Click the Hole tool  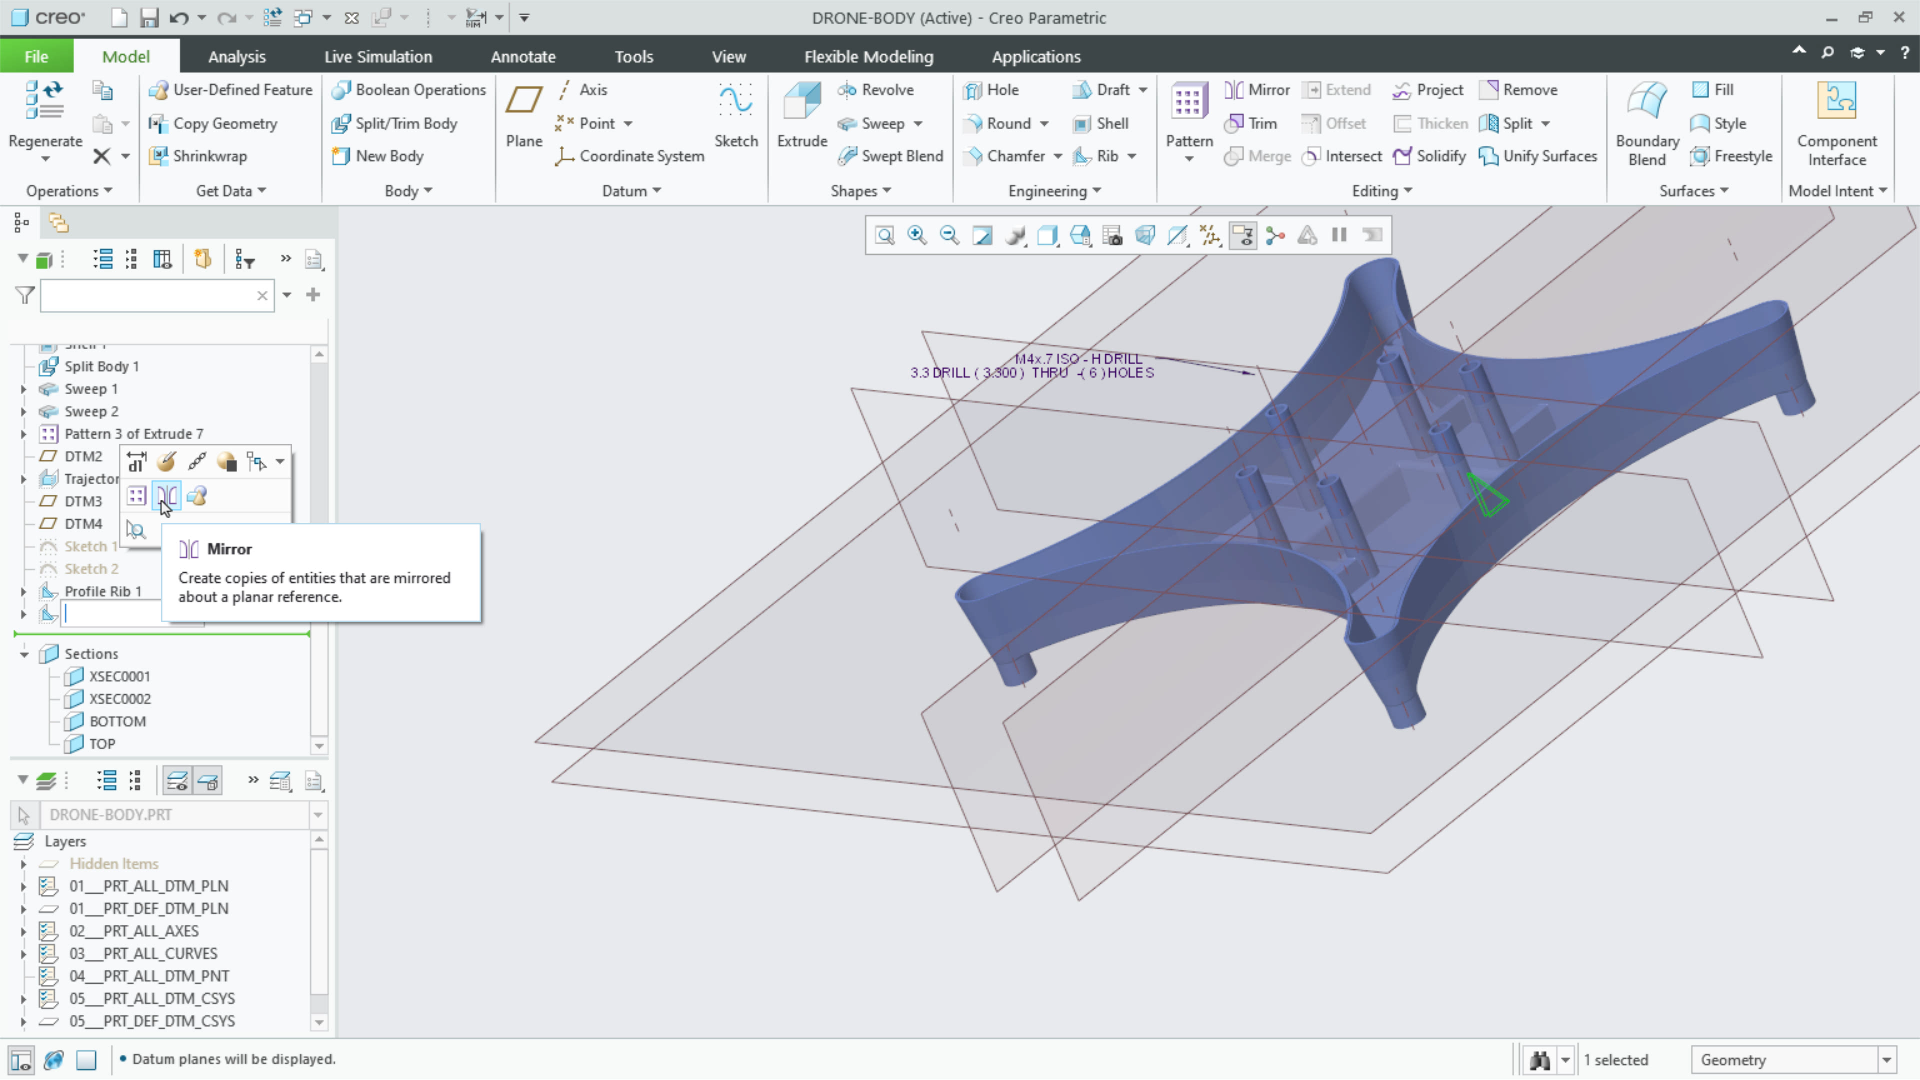point(991,90)
